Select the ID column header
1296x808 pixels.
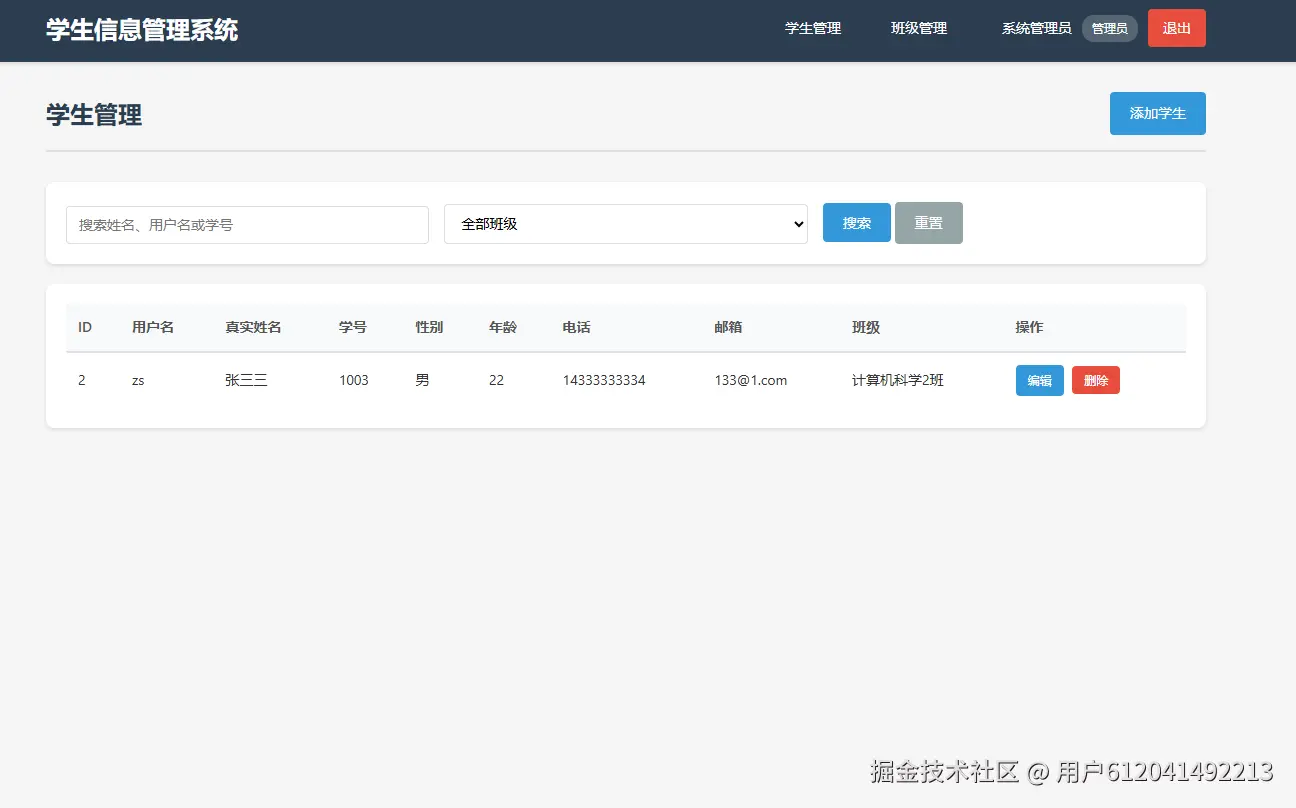[84, 327]
